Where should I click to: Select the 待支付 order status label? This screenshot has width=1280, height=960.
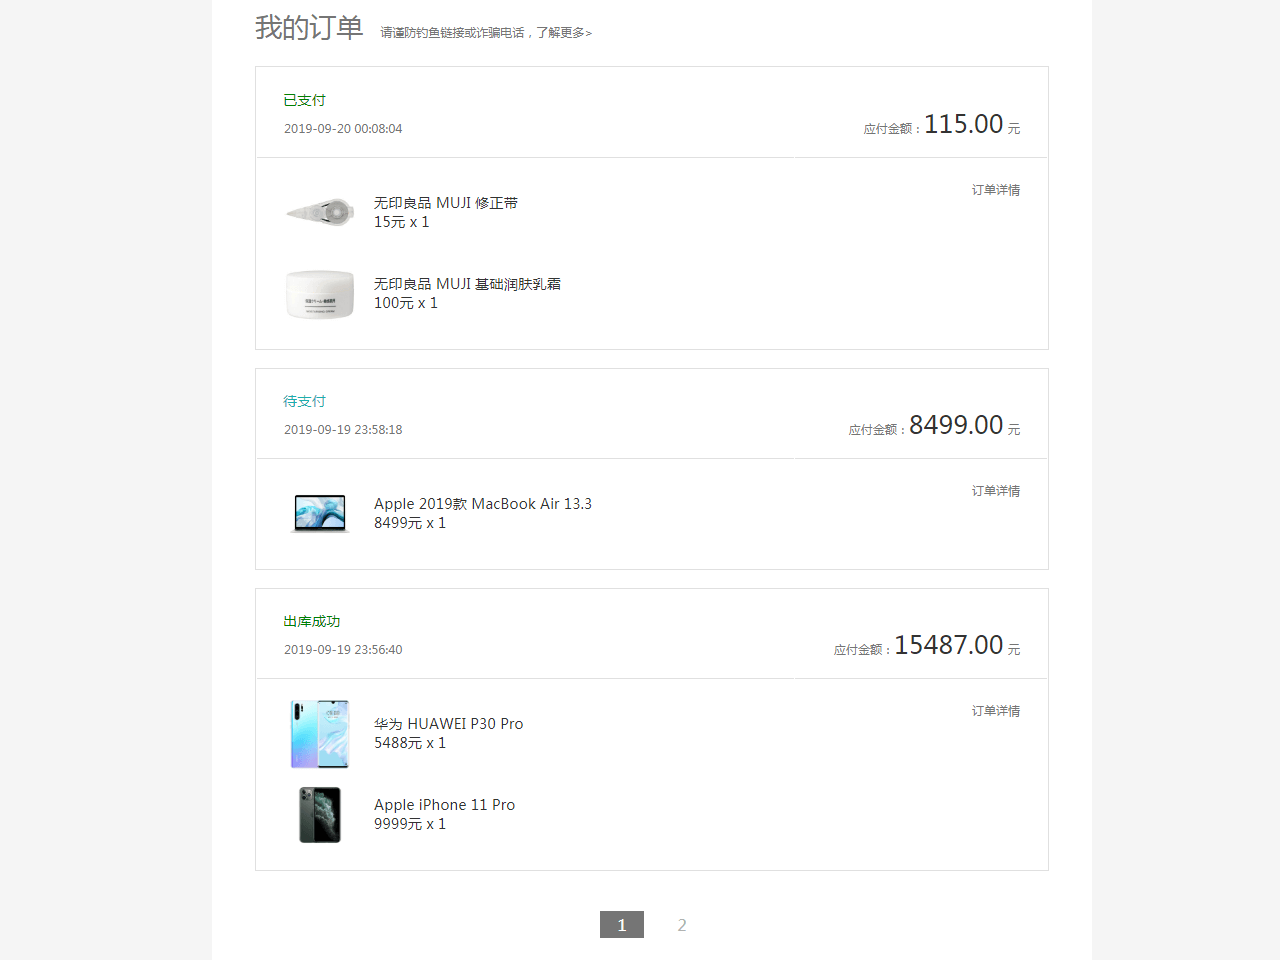pos(305,401)
